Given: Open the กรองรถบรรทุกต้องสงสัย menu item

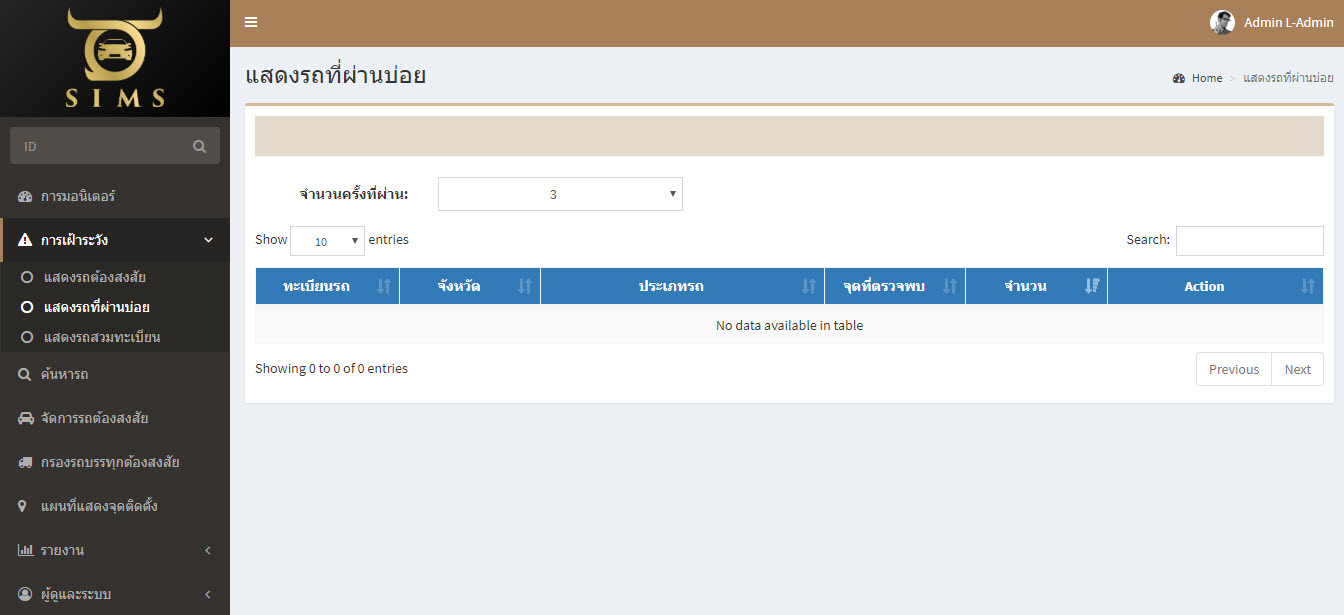Looking at the screenshot, I should [115, 462].
